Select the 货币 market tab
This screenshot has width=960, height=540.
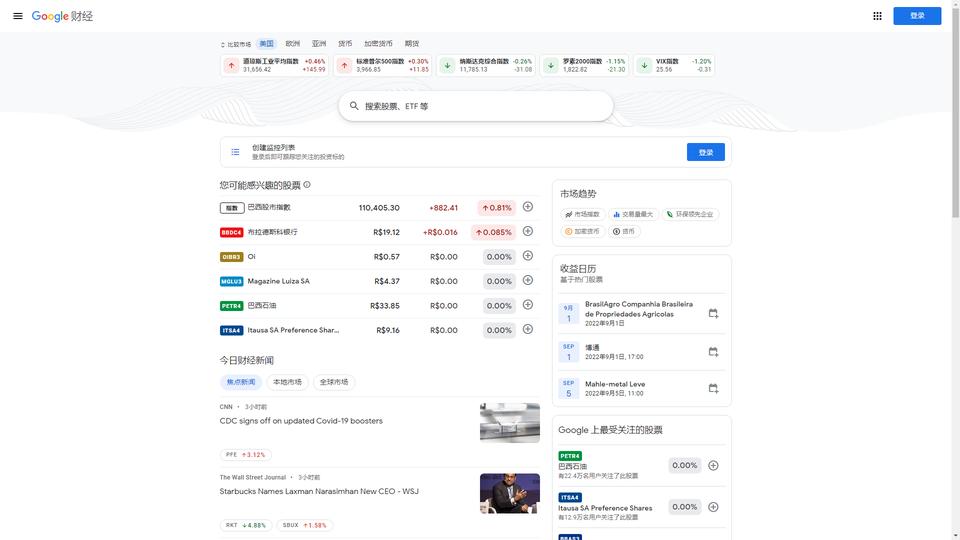tap(345, 43)
